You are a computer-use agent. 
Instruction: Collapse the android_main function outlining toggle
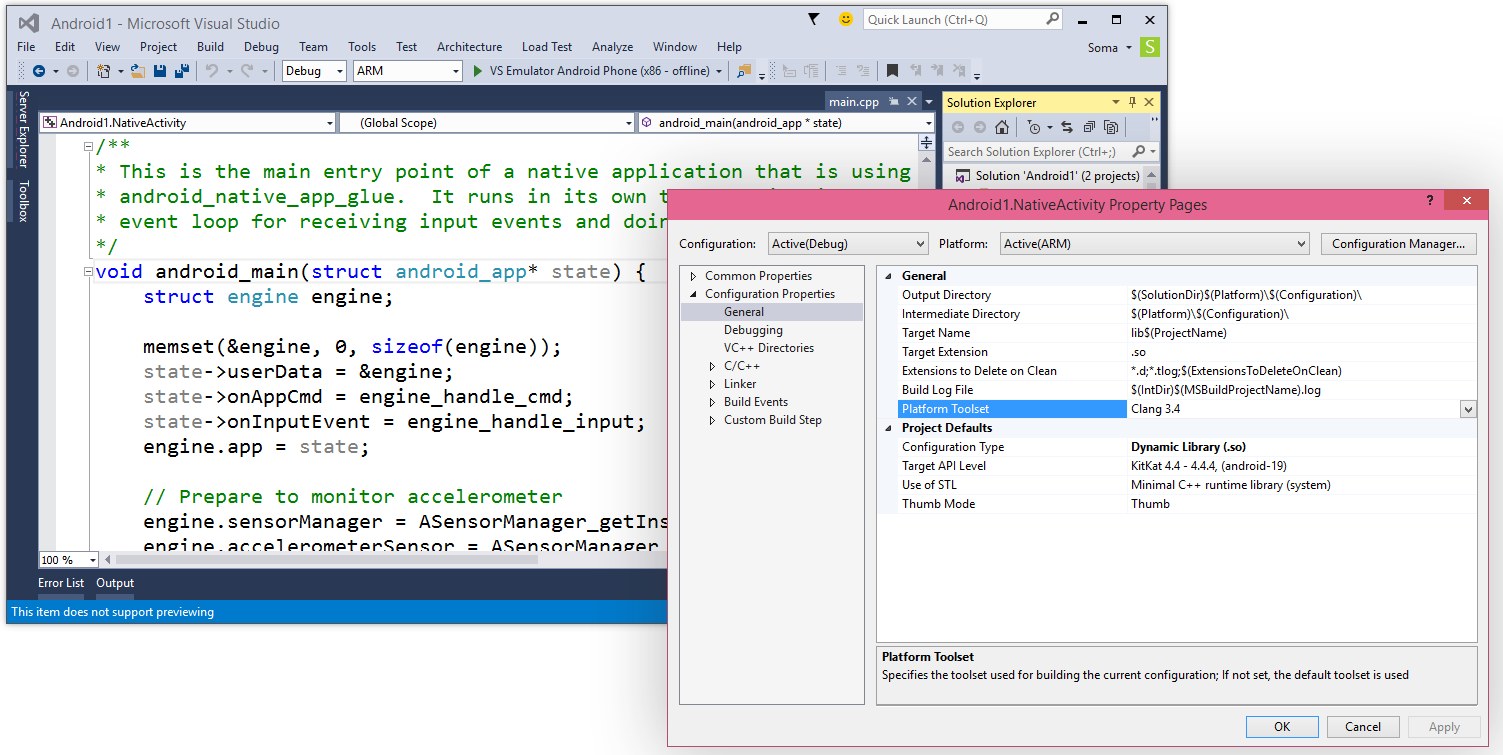(x=89, y=271)
